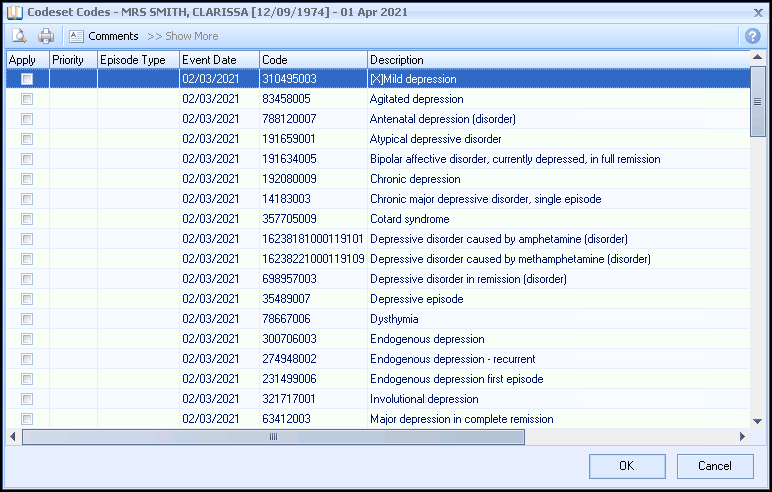Sort by Event Date column header
This screenshot has width=772, height=492.
point(219,60)
